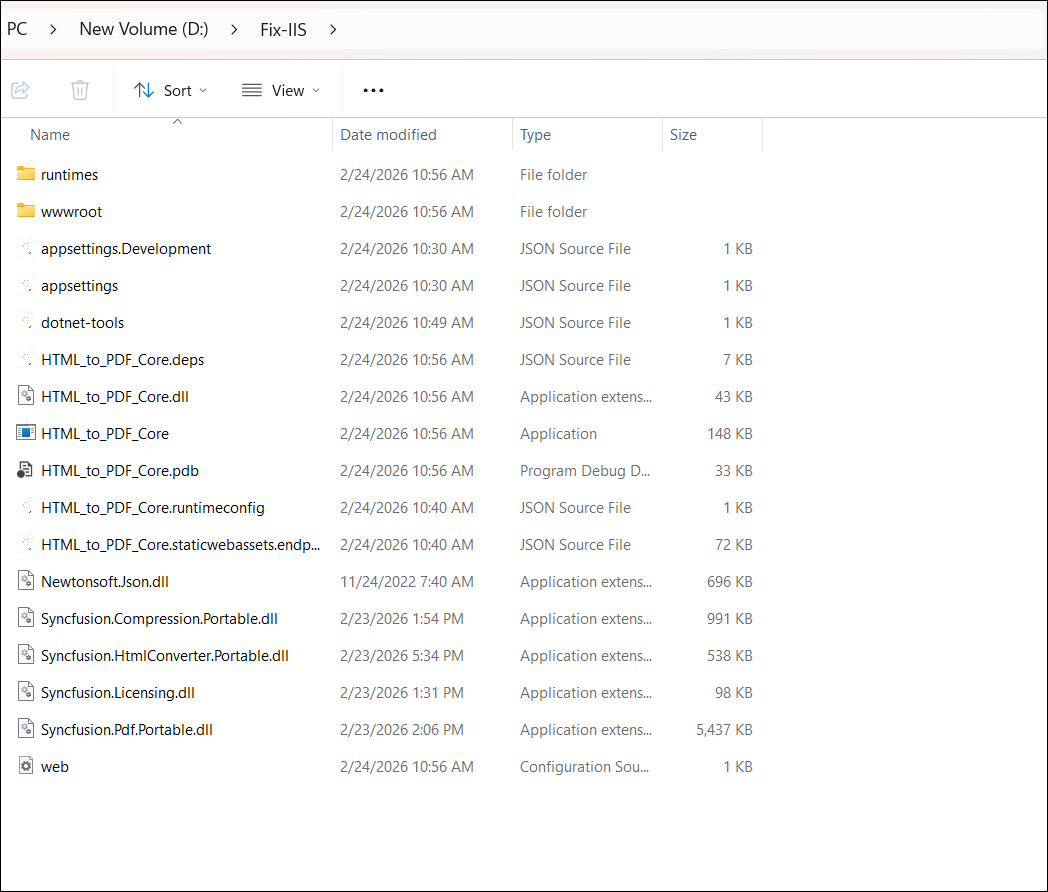This screenshot has width=1048, height=892.
Task: Select the Syncfusion.Licensing.dll file name
Action: (x=118, y=693)
